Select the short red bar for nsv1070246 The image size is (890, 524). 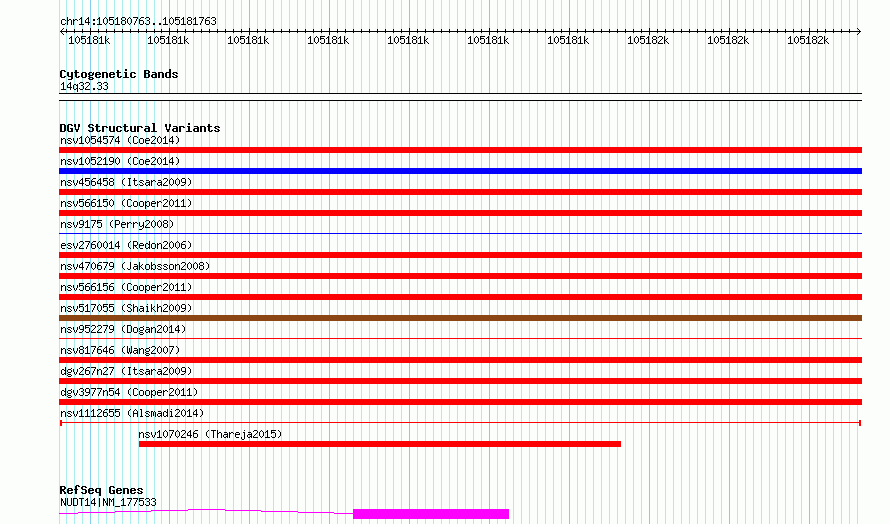[380, 444]
